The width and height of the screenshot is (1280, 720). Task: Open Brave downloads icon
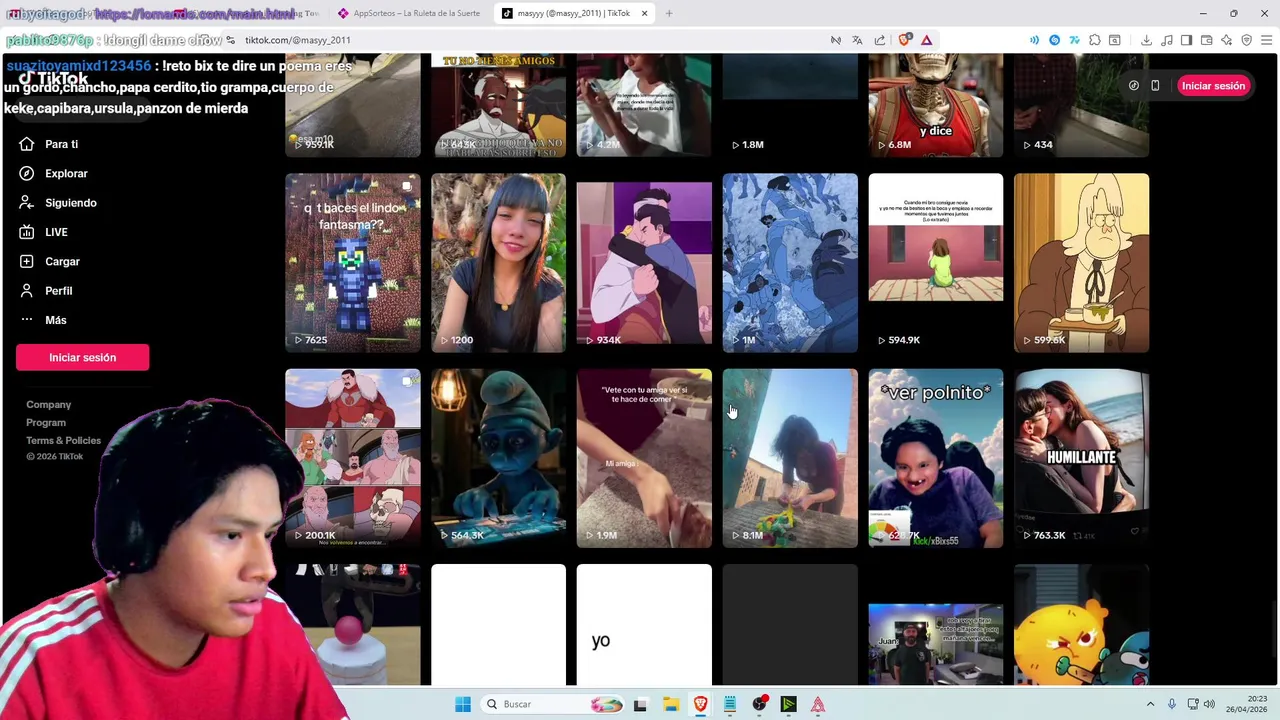[1146, 40]
